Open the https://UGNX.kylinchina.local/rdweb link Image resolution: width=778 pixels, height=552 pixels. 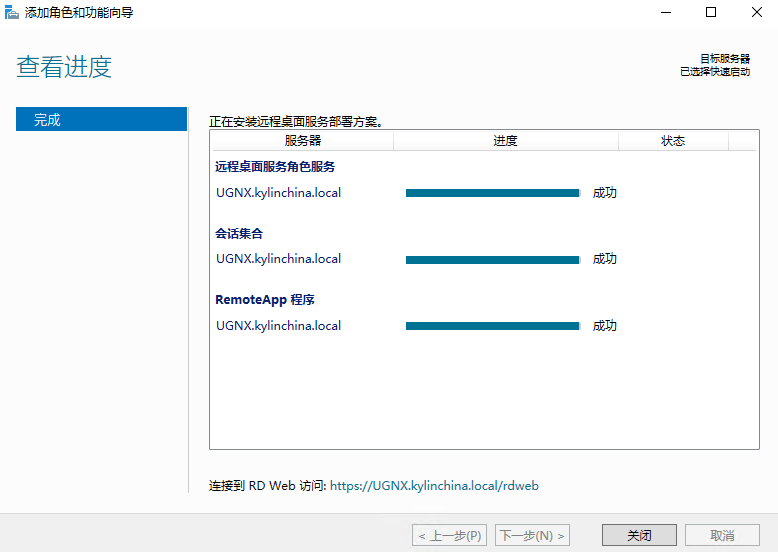pos(434,486)
